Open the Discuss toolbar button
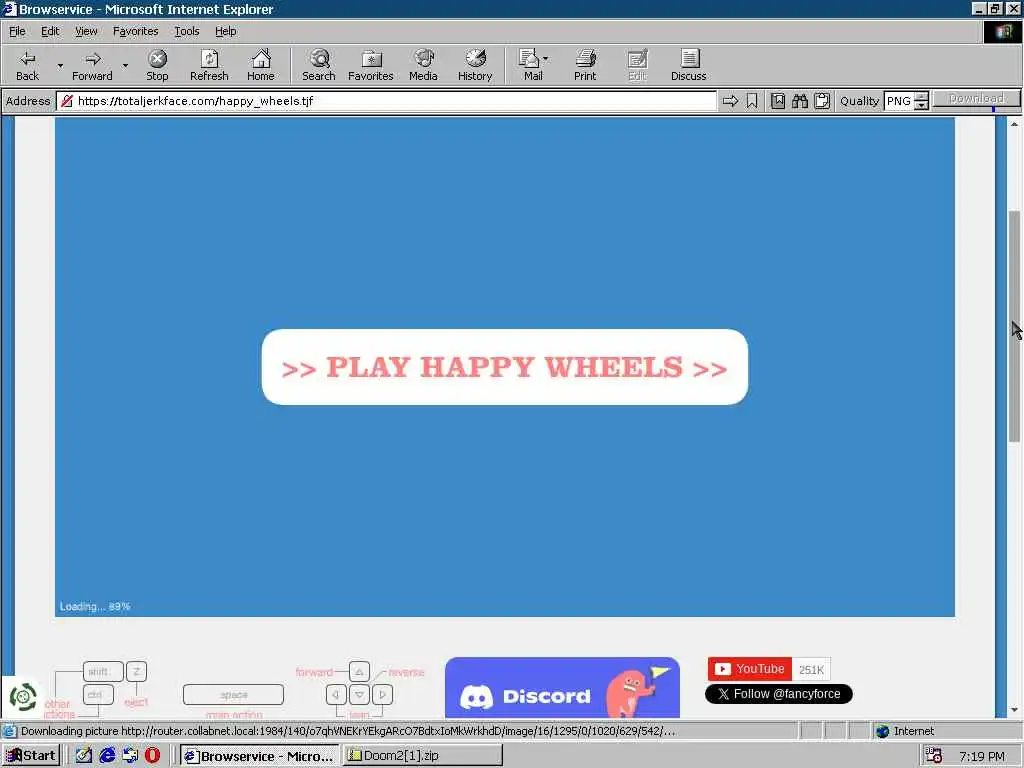Image resolution: width=1024 pixels, height=768 pixels. click(x=688, y=65)
